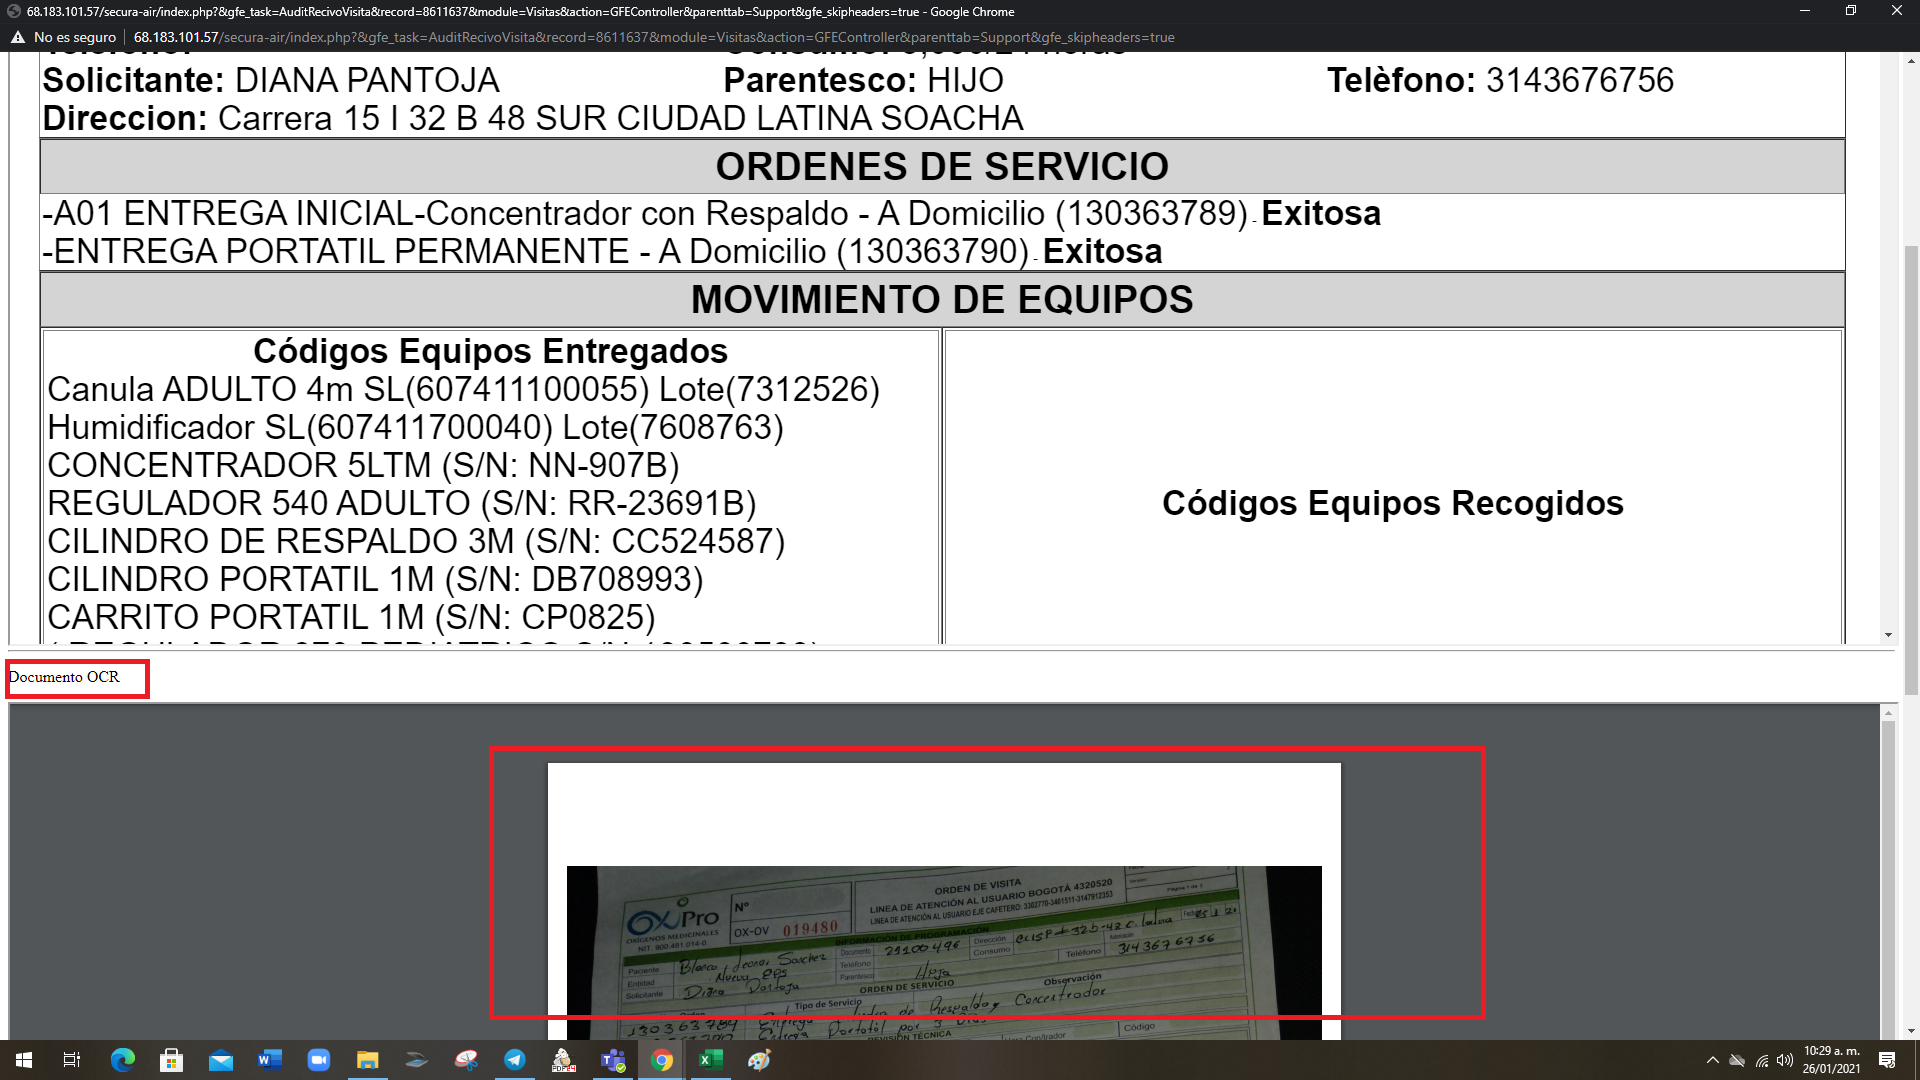Click the CARRITO PORTATIL 1M line
The width and height of the screenshot is (1920, 1080).
pos(351,617)
